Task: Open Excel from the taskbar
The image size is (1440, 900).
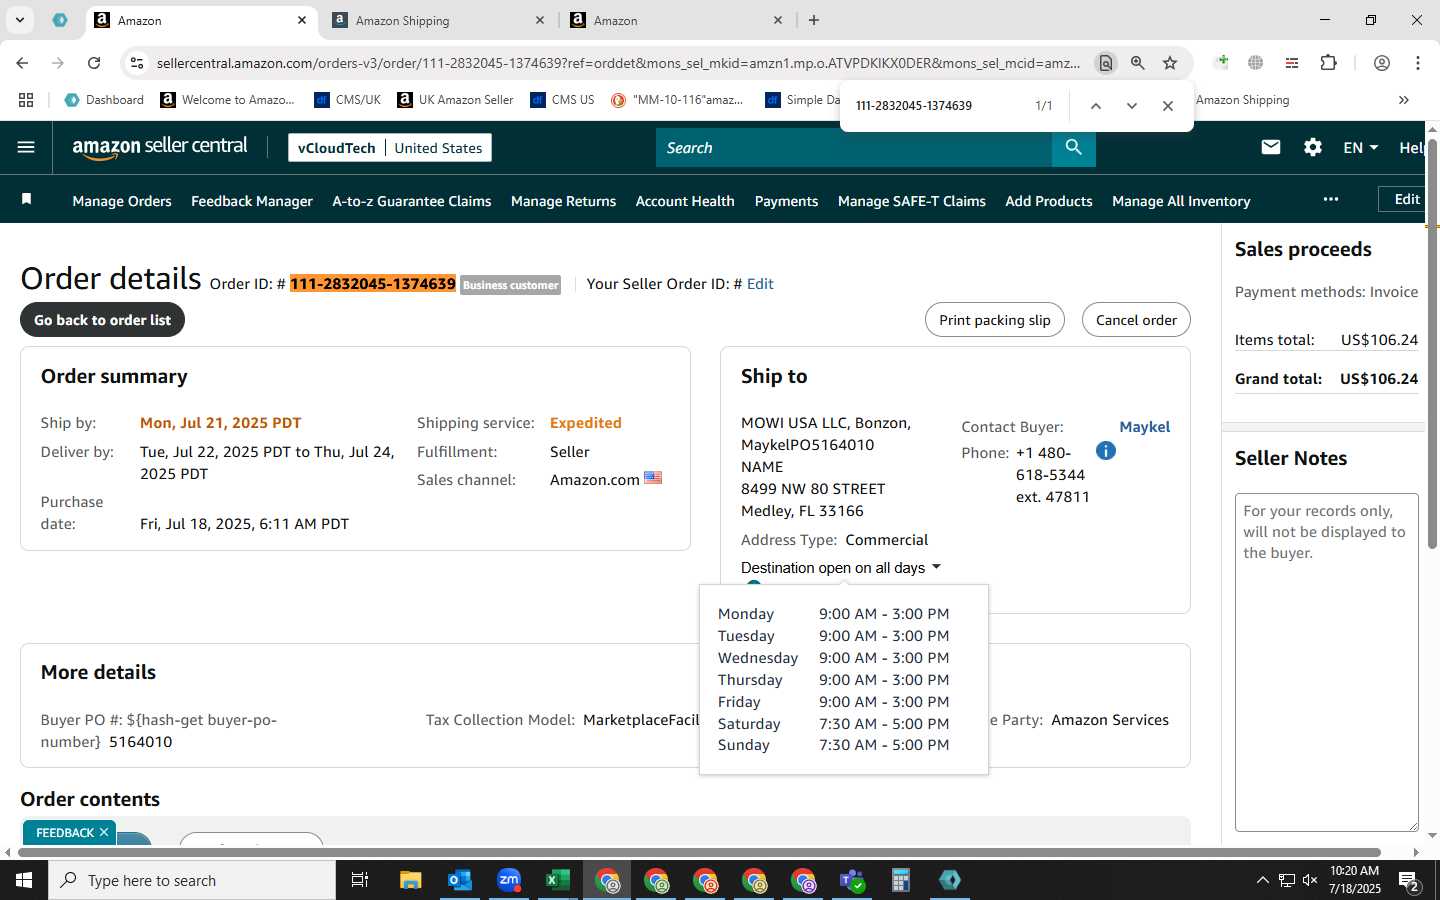Action: tap(557, 880)
